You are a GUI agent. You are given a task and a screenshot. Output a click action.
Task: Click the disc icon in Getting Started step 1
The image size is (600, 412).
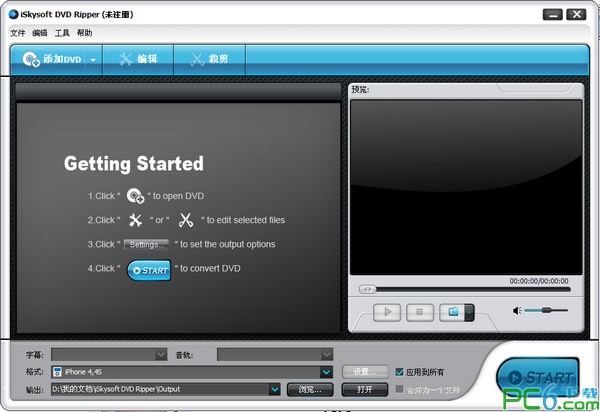135,196
